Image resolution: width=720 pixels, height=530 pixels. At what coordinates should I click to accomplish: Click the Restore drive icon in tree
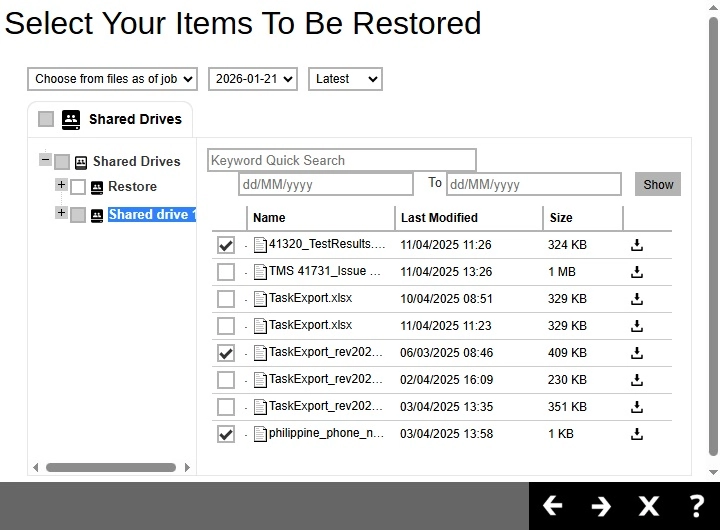coord(97,187)
